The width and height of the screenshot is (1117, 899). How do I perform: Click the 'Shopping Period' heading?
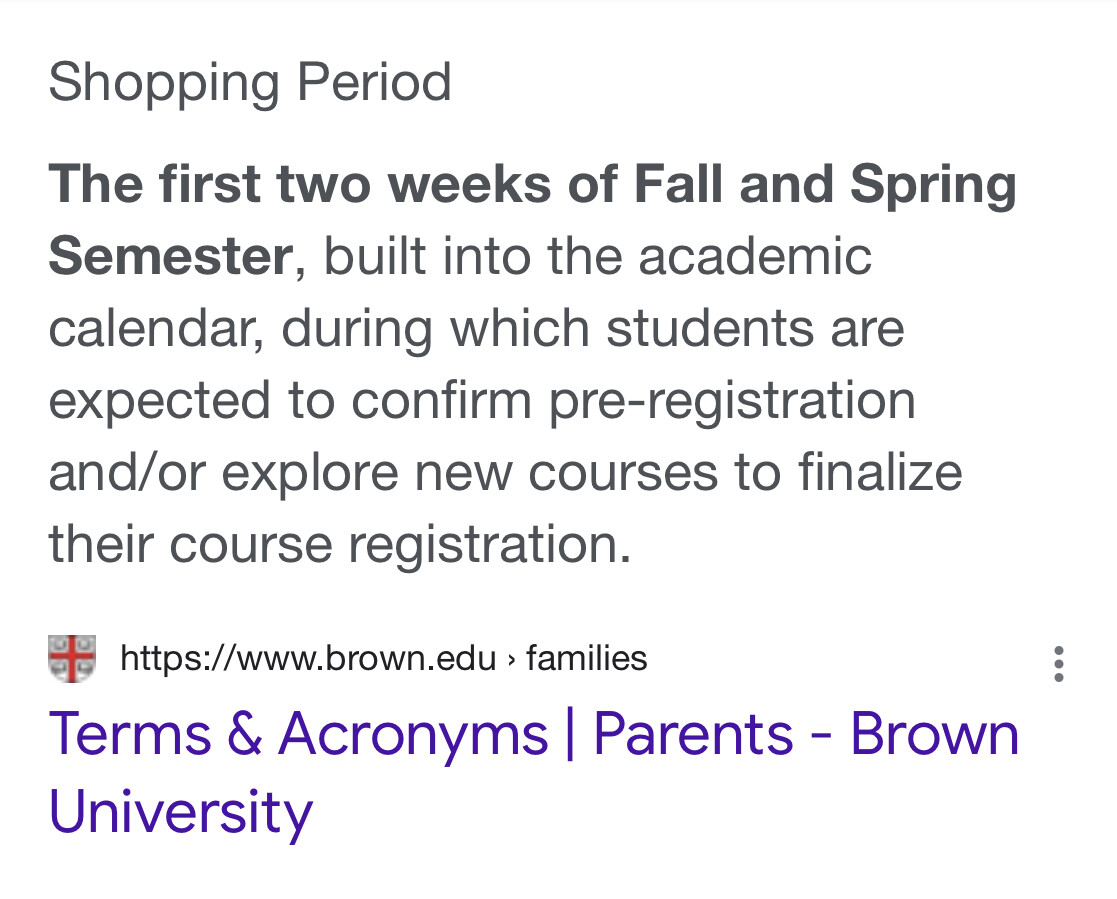[249, 83]
